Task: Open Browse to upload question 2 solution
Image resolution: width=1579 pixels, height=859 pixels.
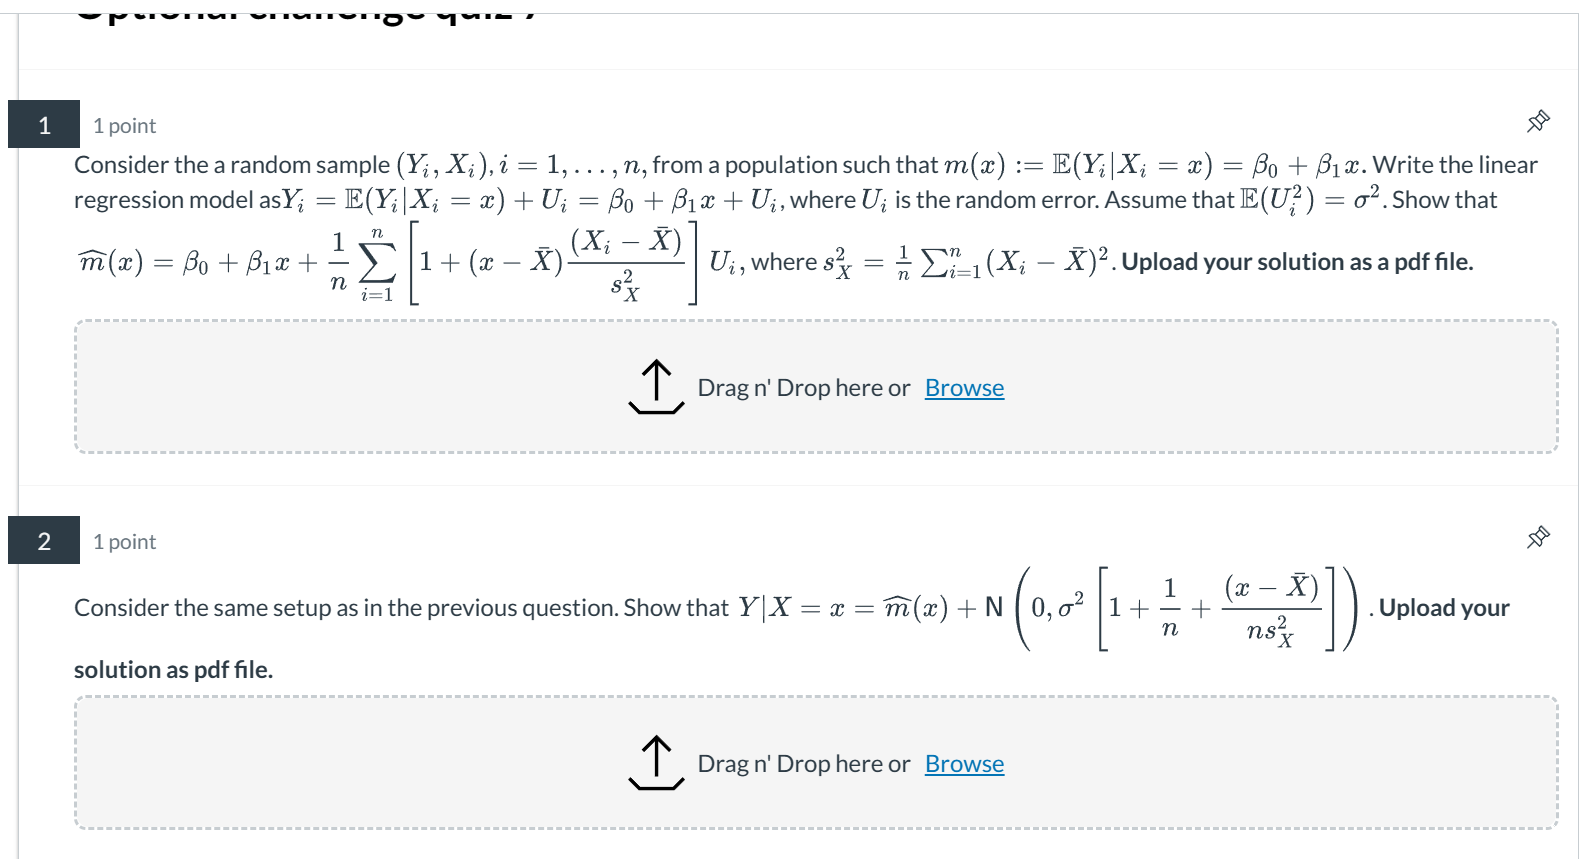Action: pos(963,763)
